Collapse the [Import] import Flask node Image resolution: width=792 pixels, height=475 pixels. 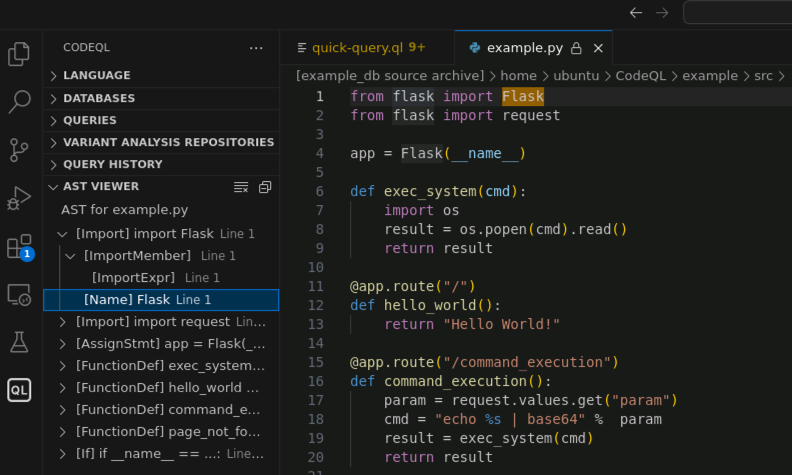pyautogui.click(x=62, y=234)
